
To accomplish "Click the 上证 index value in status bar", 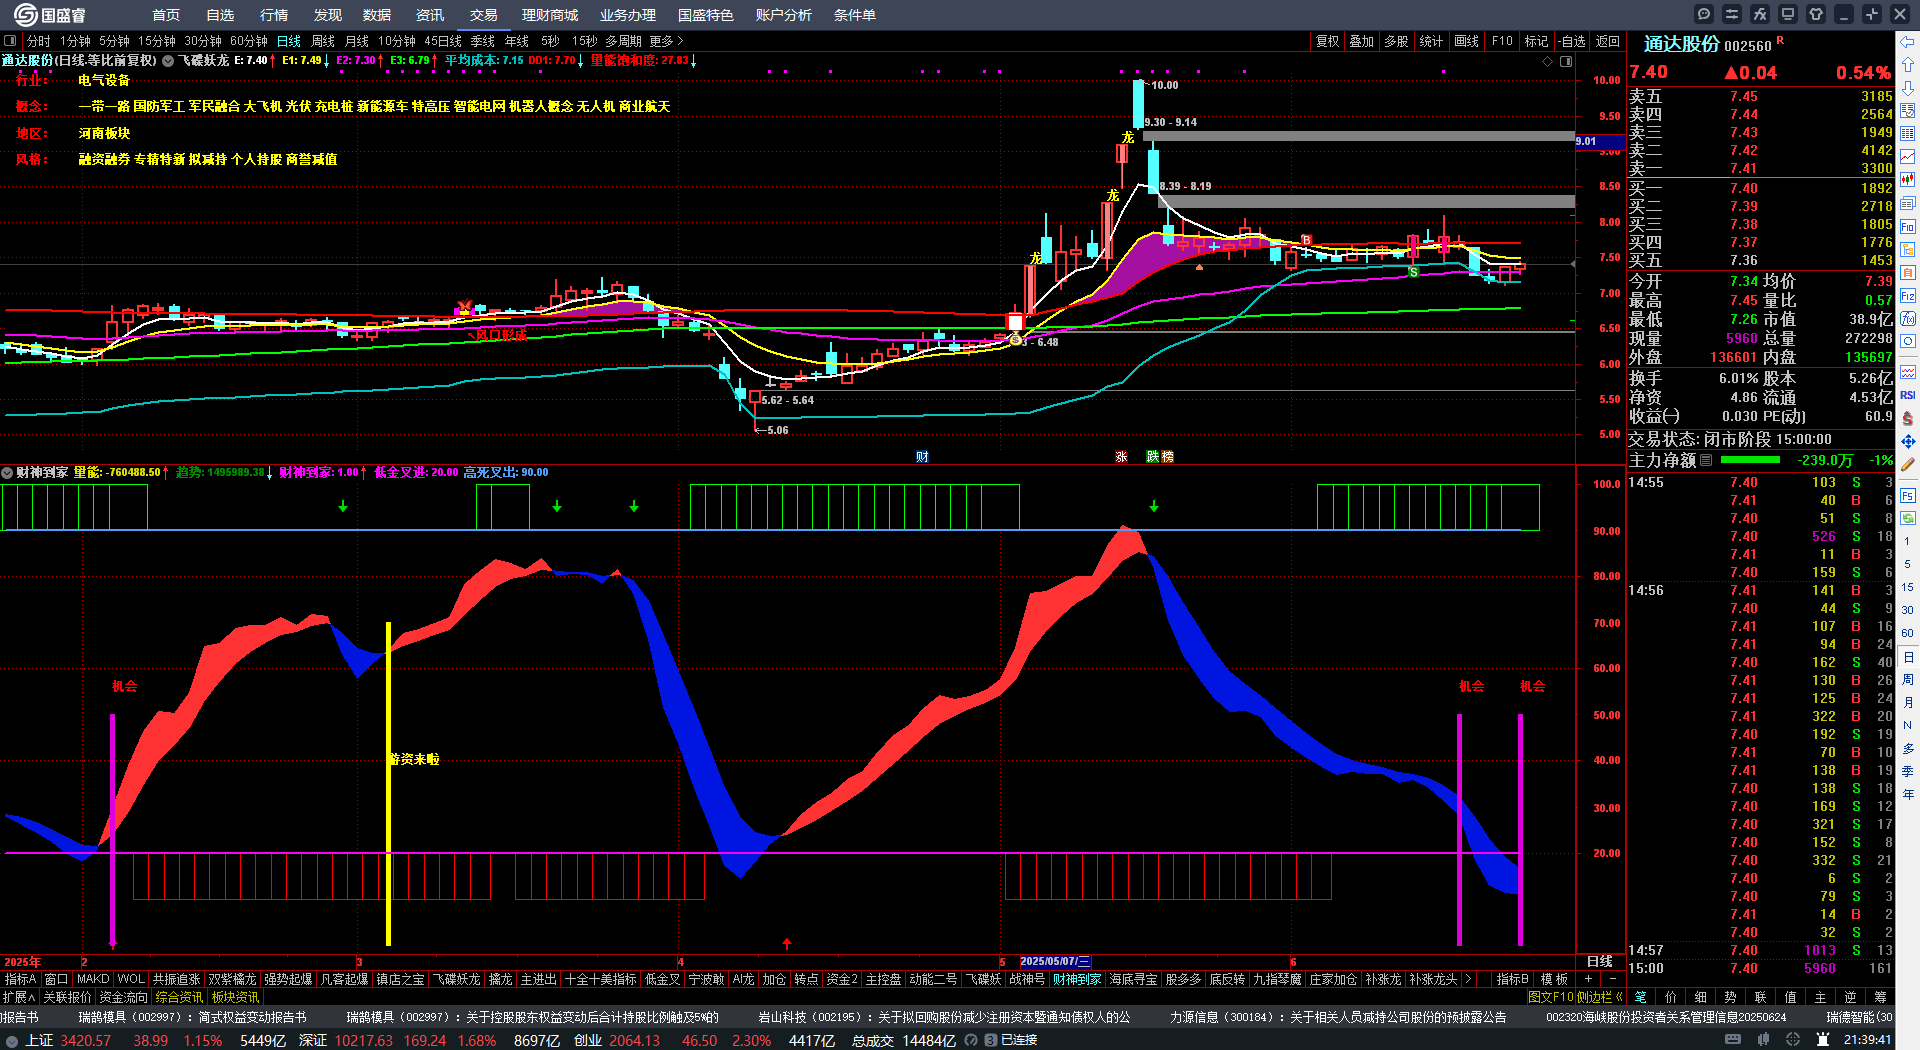I will [86, 1040].
